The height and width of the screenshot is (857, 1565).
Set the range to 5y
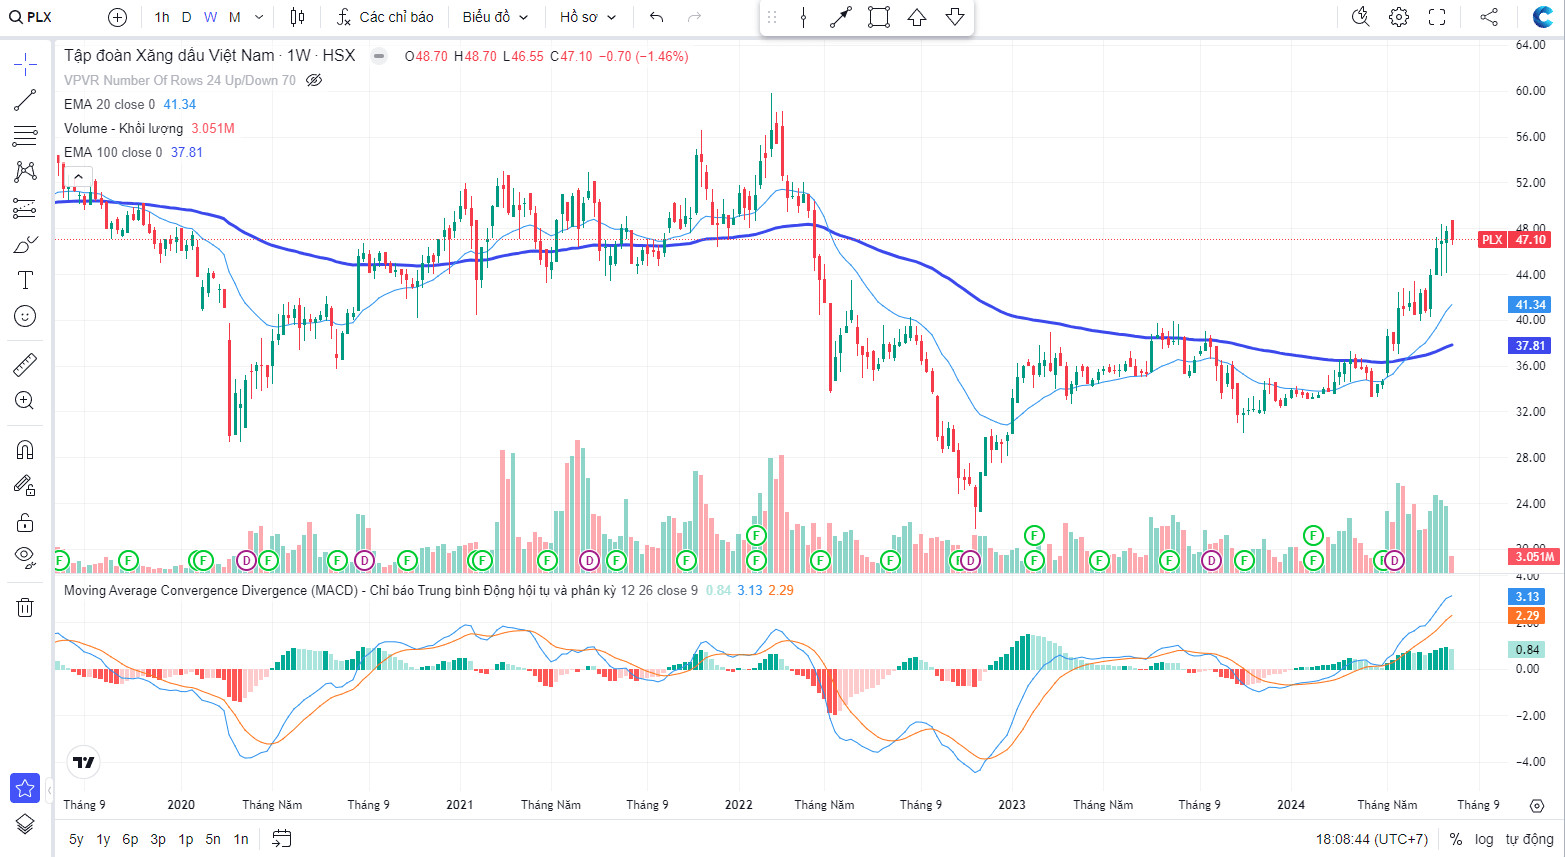[76, 839]
